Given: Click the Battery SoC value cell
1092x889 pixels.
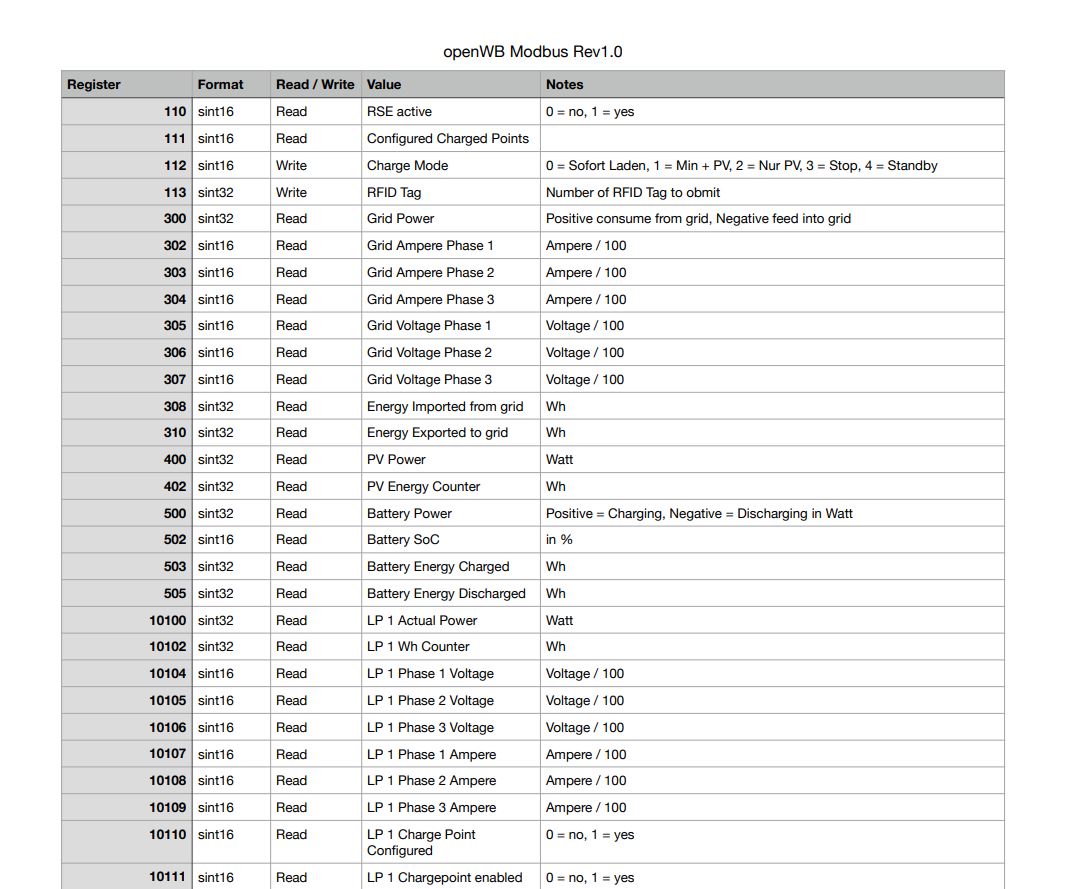Looking at the screenshot, I should point(451,540).
